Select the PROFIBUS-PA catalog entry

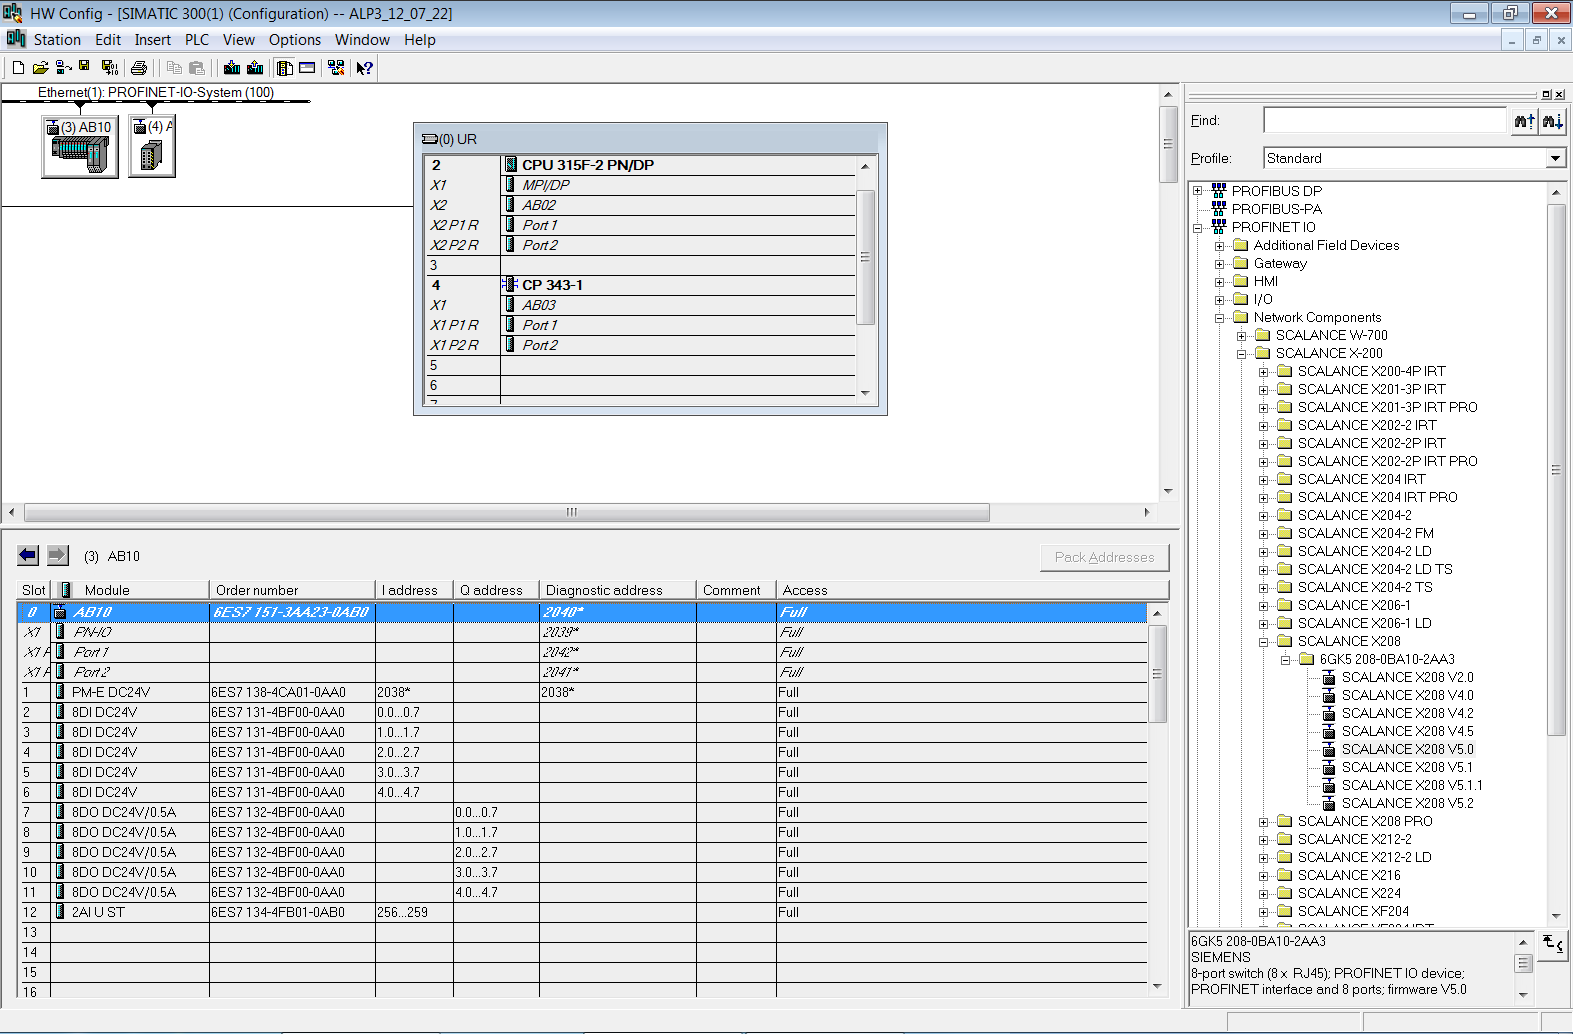[1276, 209]
